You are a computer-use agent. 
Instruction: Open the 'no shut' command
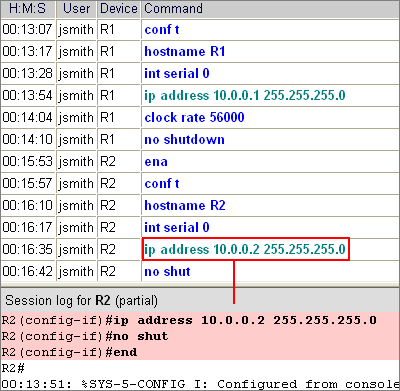click(167, 272)
